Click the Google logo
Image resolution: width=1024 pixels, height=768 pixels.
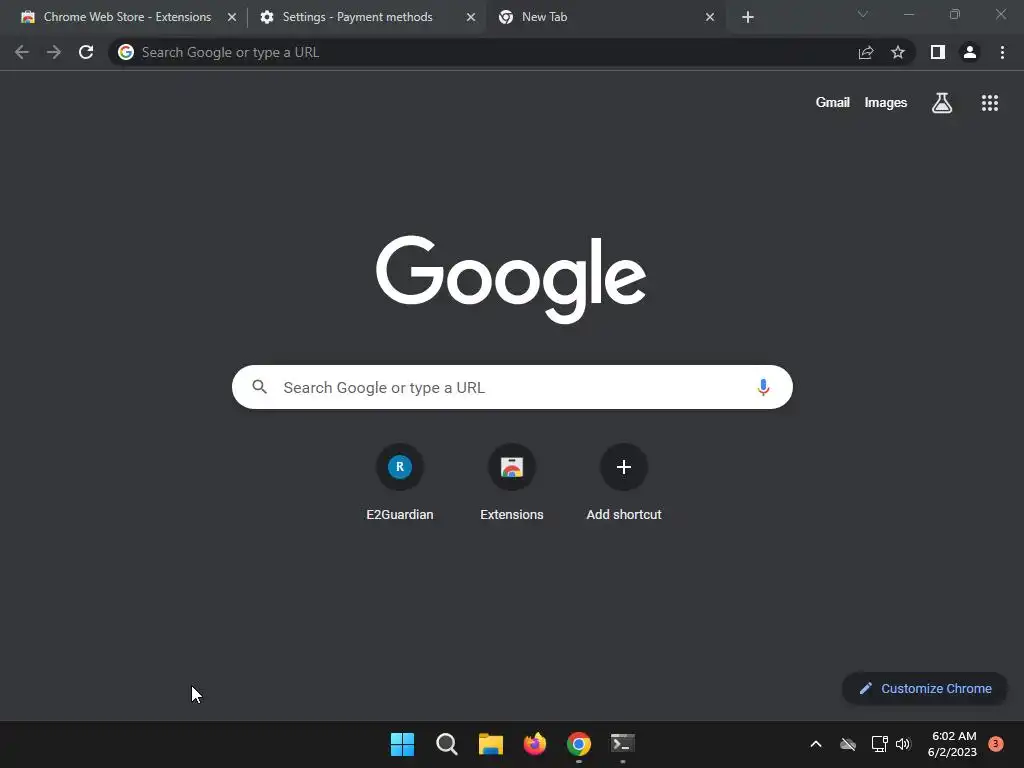(x=511, y=279)
